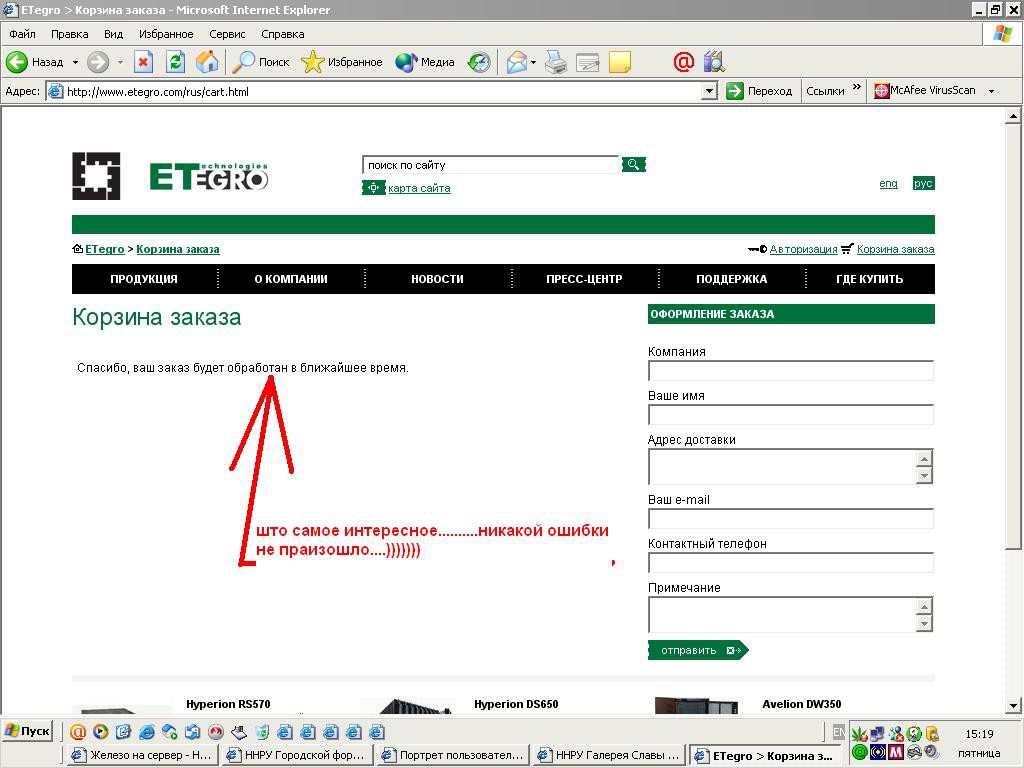Click the red @ icon in the toolbar
Screen dimensions: 1024x768
click(683, 62)
